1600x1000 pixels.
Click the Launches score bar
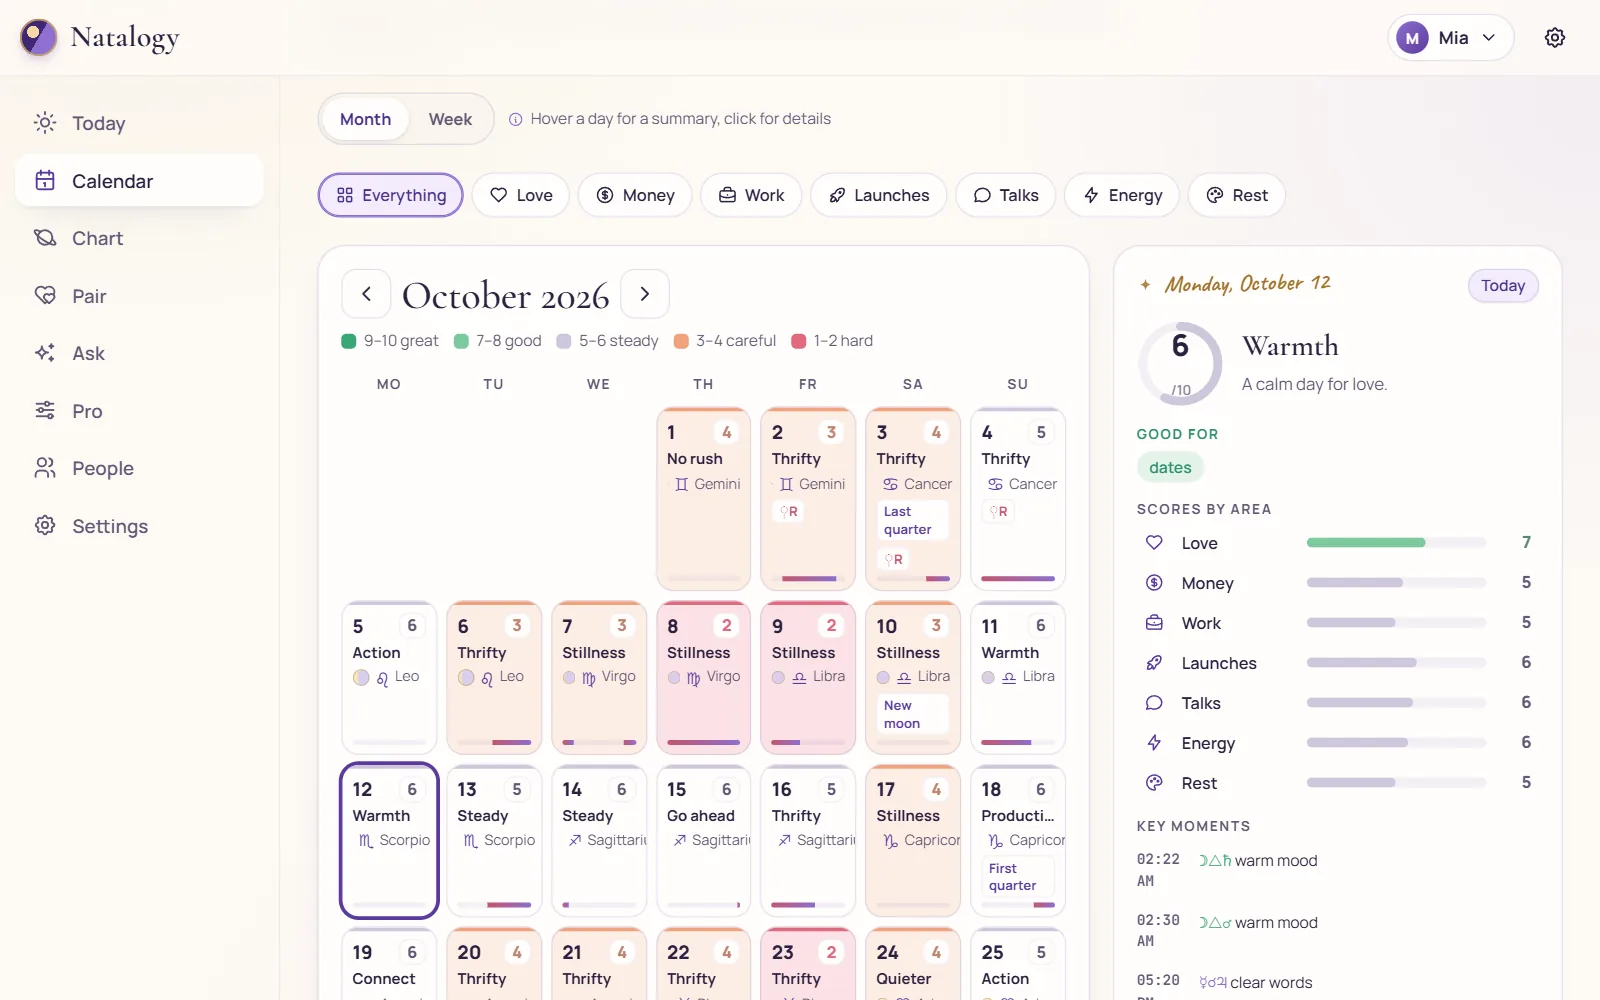[1396, 663]
